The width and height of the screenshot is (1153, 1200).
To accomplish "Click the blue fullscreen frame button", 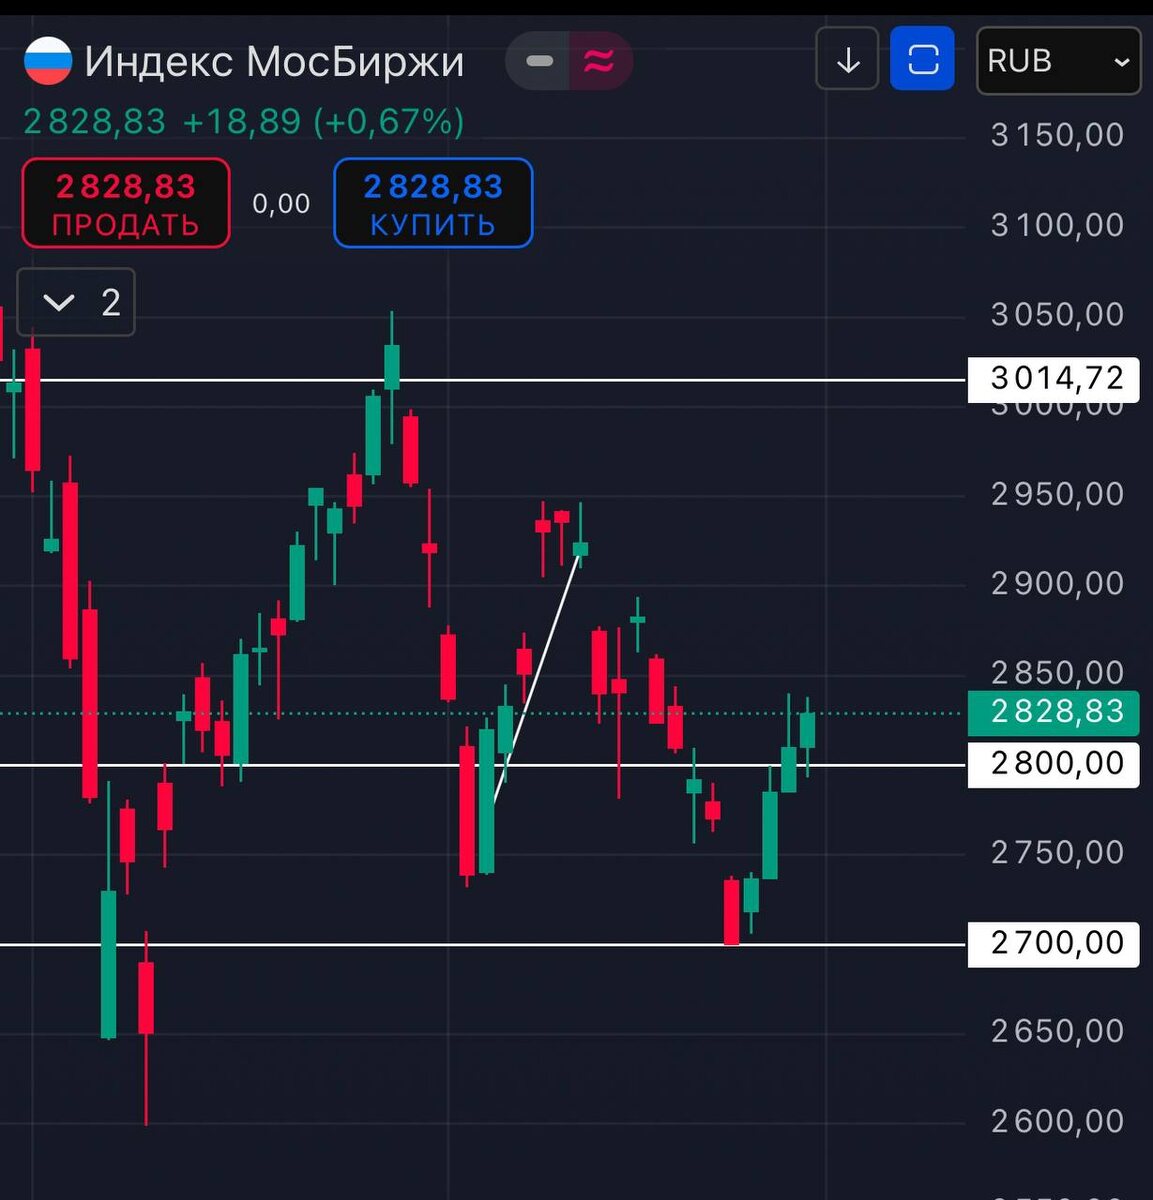I will point(922,60).
